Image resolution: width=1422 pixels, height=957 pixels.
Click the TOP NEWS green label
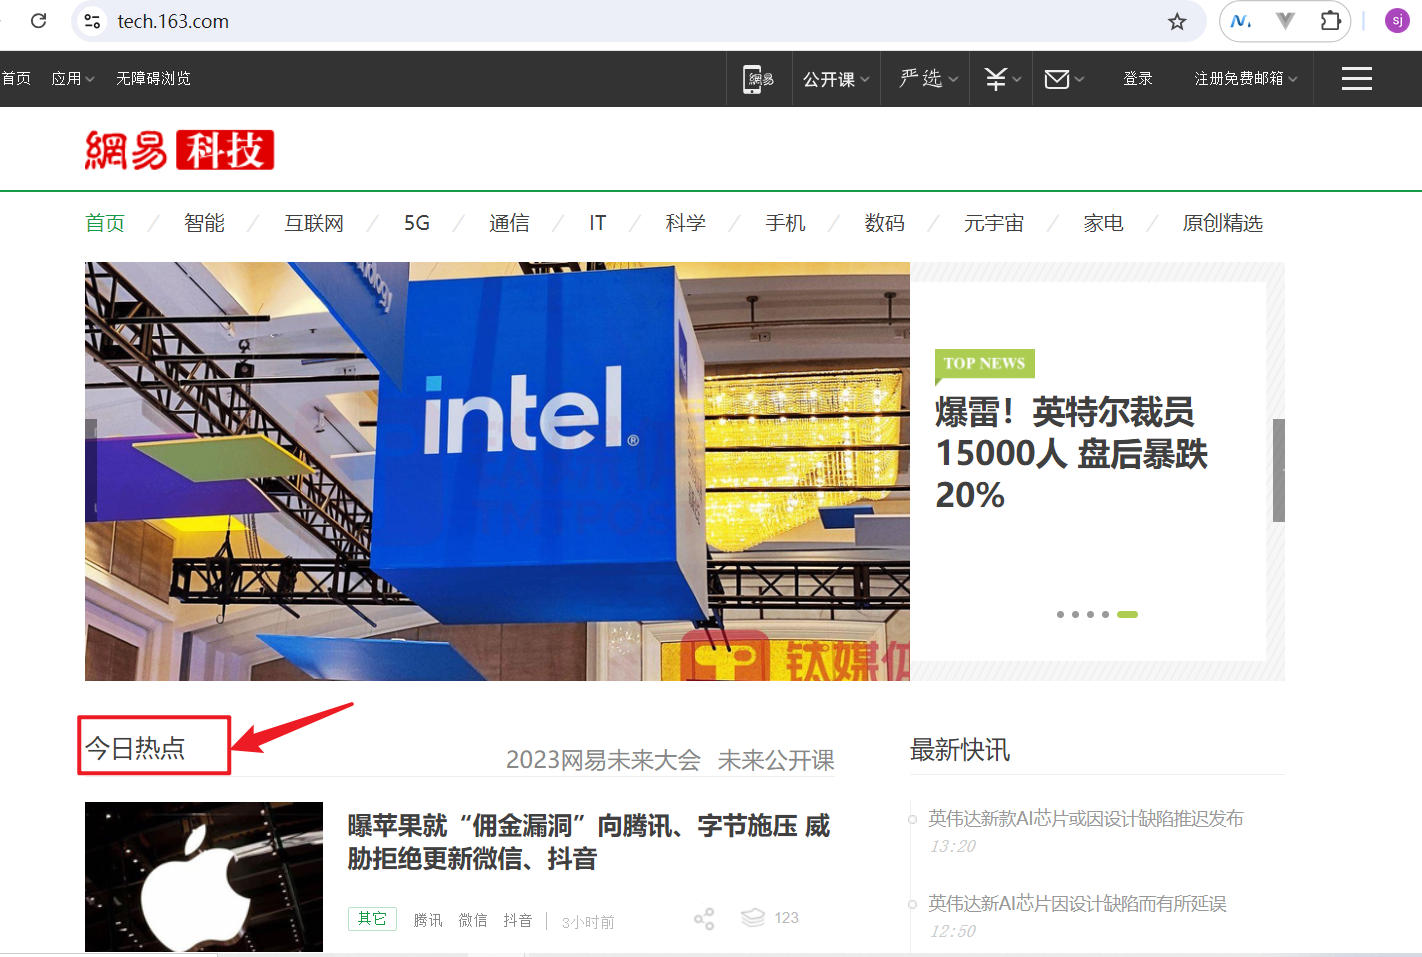[x=984, y=364]
